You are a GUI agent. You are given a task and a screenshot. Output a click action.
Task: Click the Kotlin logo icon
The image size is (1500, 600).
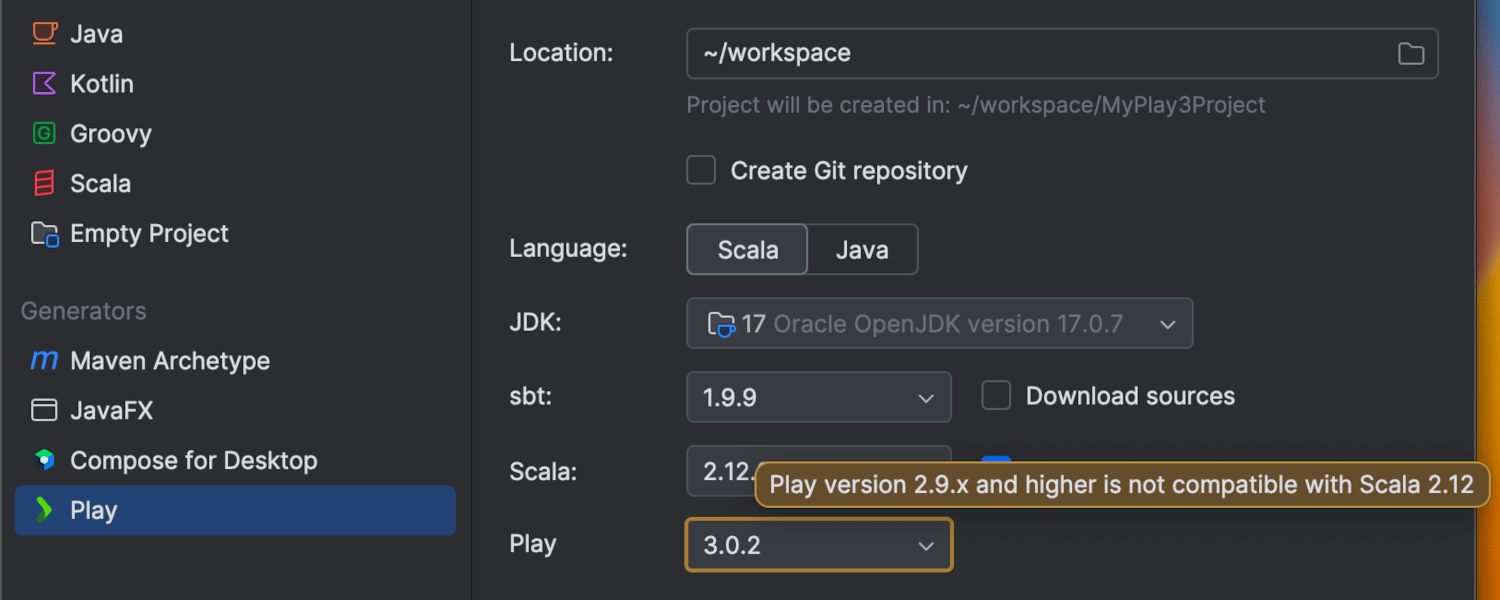44,83
